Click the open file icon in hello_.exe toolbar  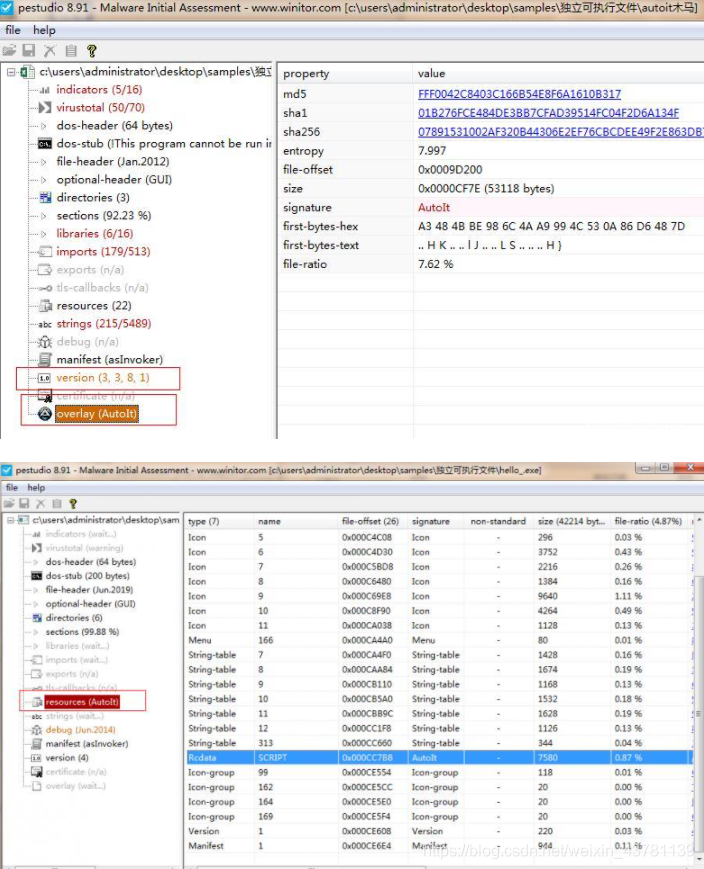click(x=8, y=504)
